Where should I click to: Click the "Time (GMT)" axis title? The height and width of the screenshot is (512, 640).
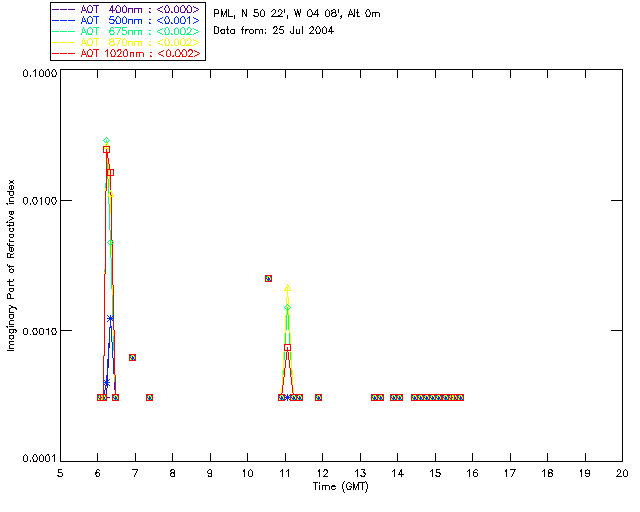340,486
